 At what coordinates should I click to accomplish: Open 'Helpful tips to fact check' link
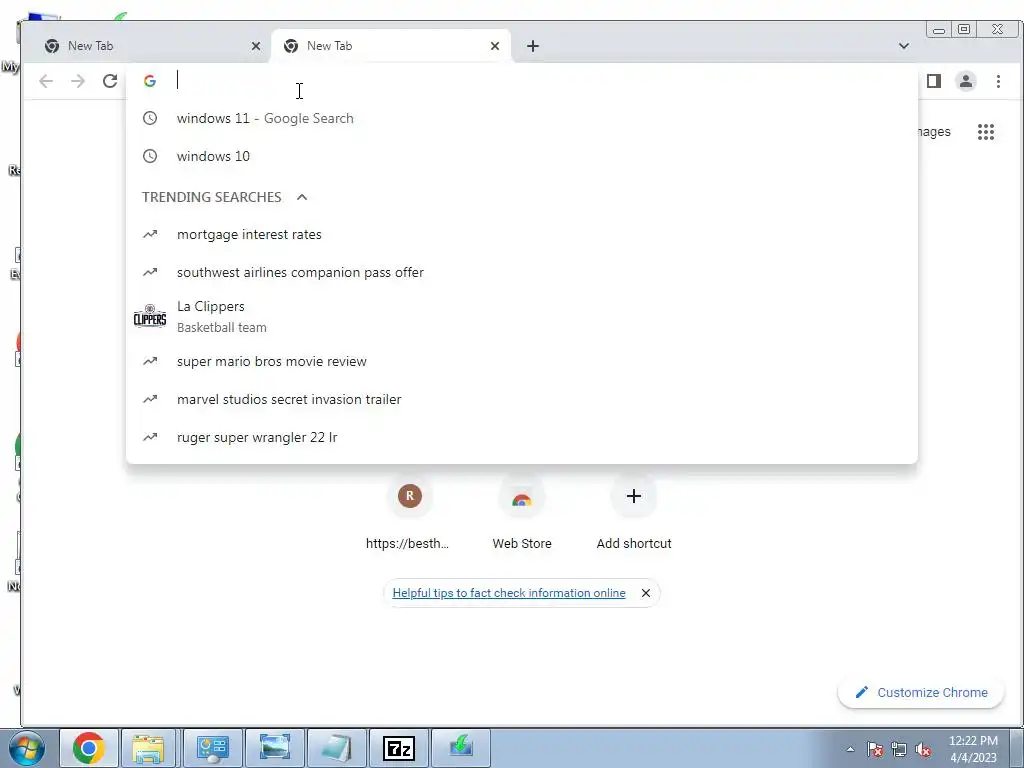click(509, 593)
